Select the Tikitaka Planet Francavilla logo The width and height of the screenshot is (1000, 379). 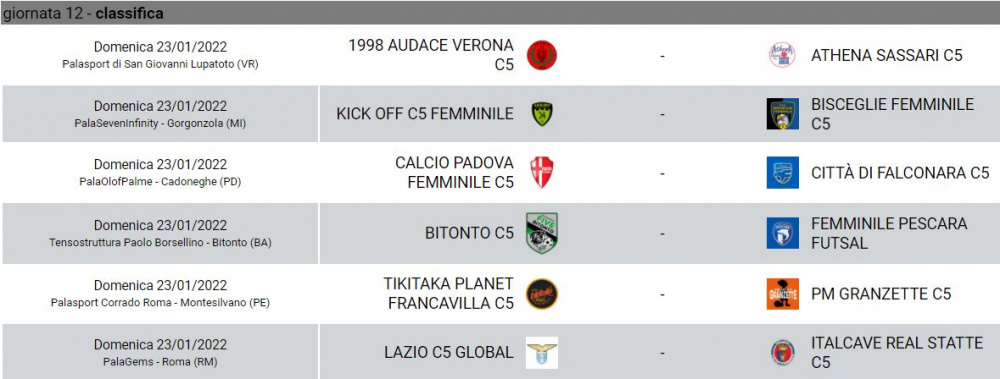pyautogui.click(x=541, y=294)
